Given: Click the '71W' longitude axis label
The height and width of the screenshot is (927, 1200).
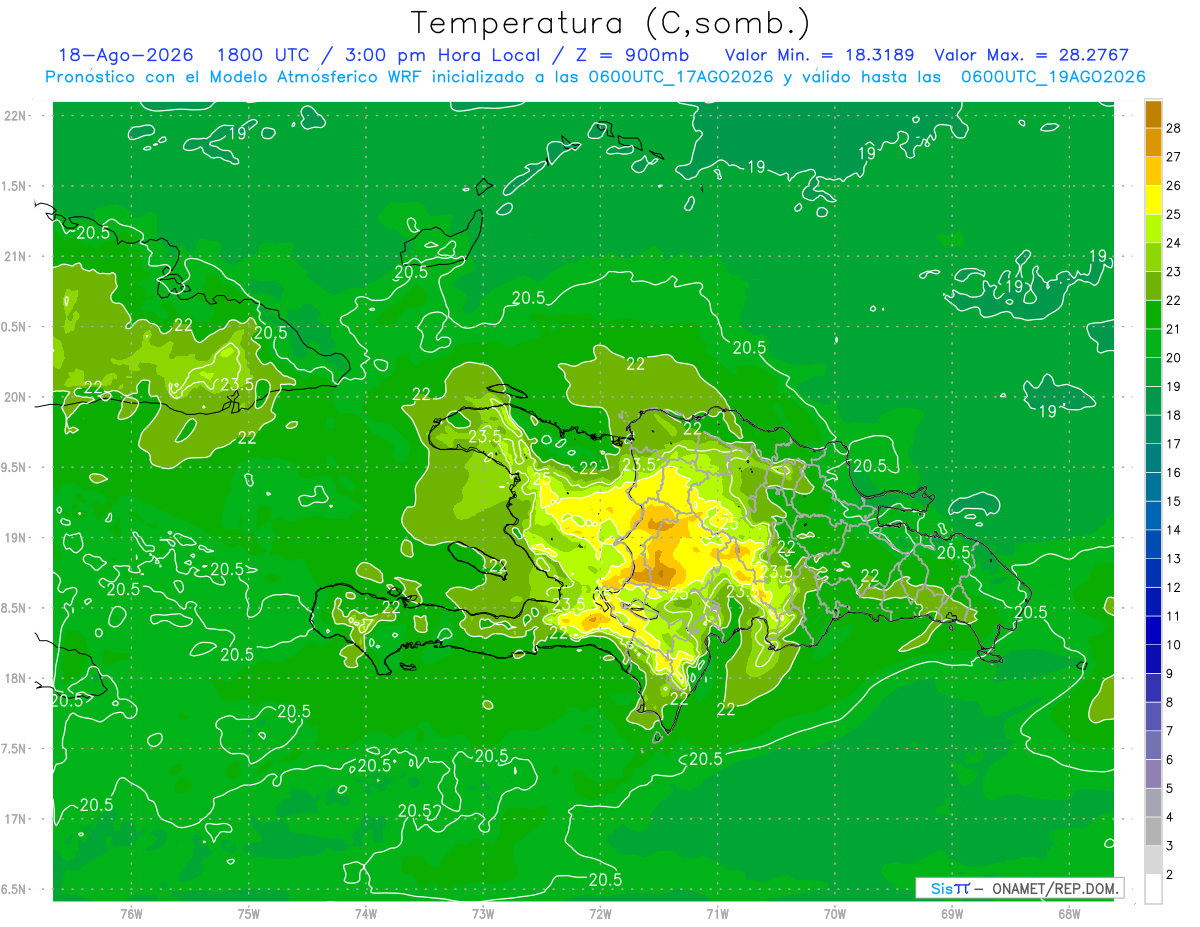Looking at the screenshot, I should click(717, 914).
